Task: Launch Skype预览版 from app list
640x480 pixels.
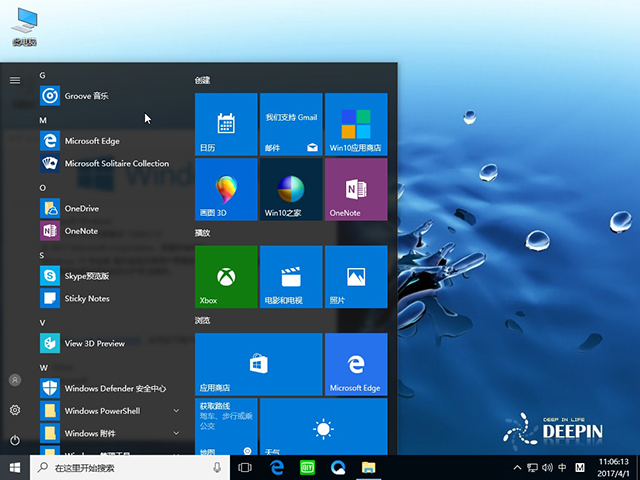Action: click(x=86, y=276)
